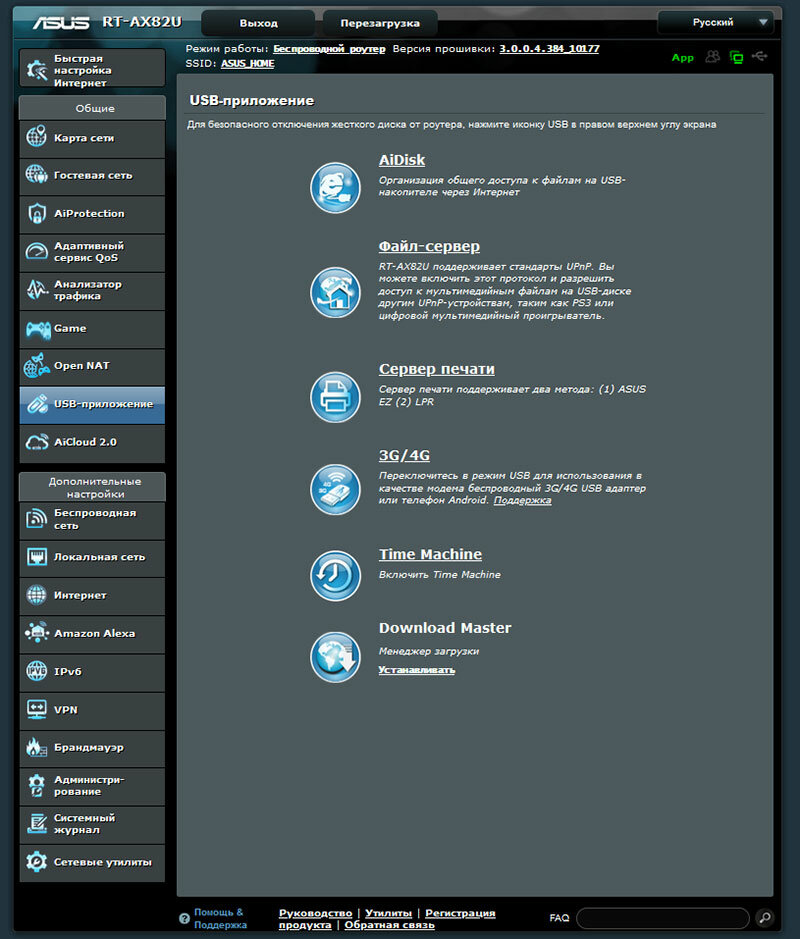800x939 pixels.
Task: Go to Адаптивный сервис QoS
Action: (x=92, y=252)
